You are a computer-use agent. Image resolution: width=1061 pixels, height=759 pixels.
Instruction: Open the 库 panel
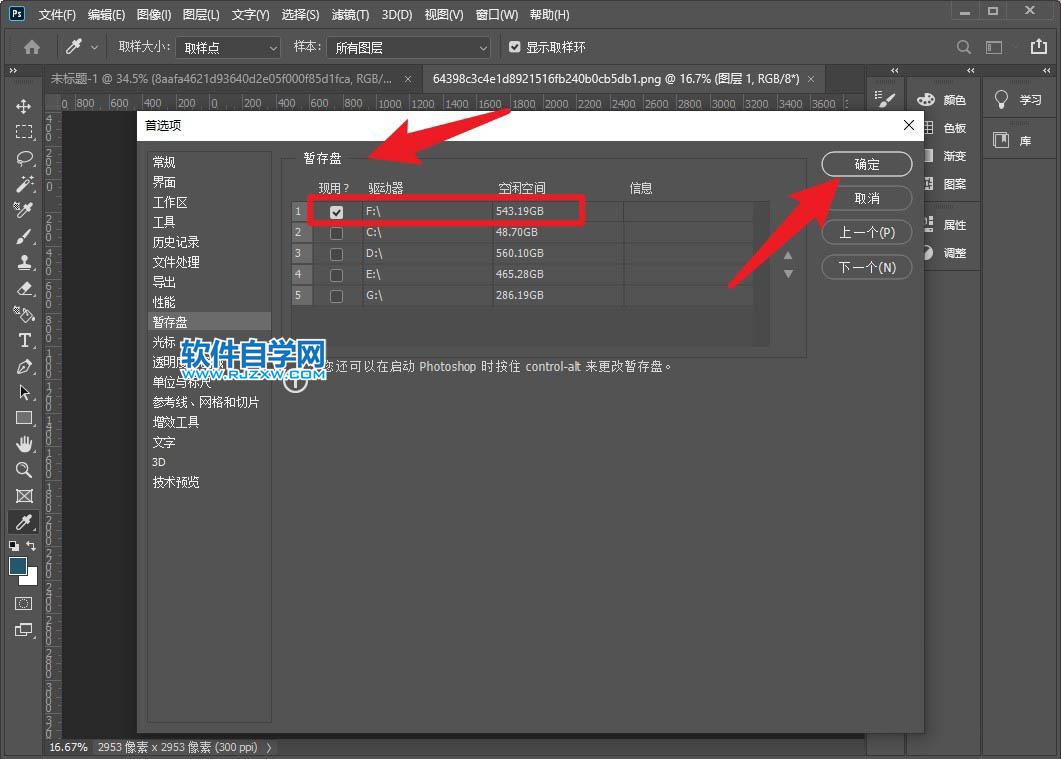pyautogui.click(x=1017, y=138)
